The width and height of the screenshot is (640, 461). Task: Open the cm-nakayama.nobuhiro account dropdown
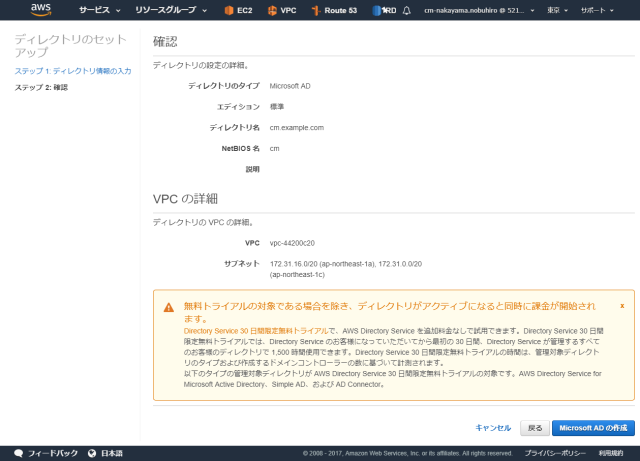coord(479,11)
